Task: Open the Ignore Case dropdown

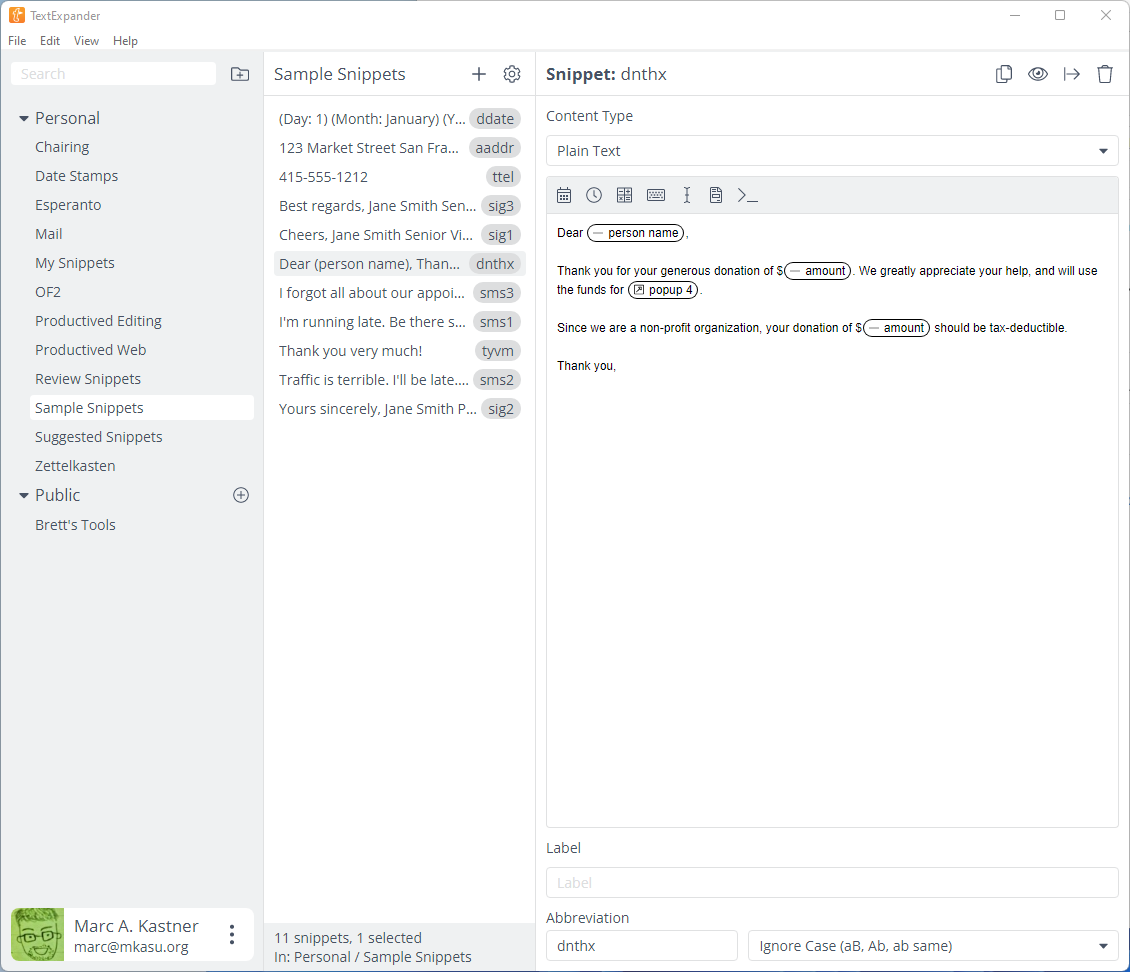Action: coord(932,946)
